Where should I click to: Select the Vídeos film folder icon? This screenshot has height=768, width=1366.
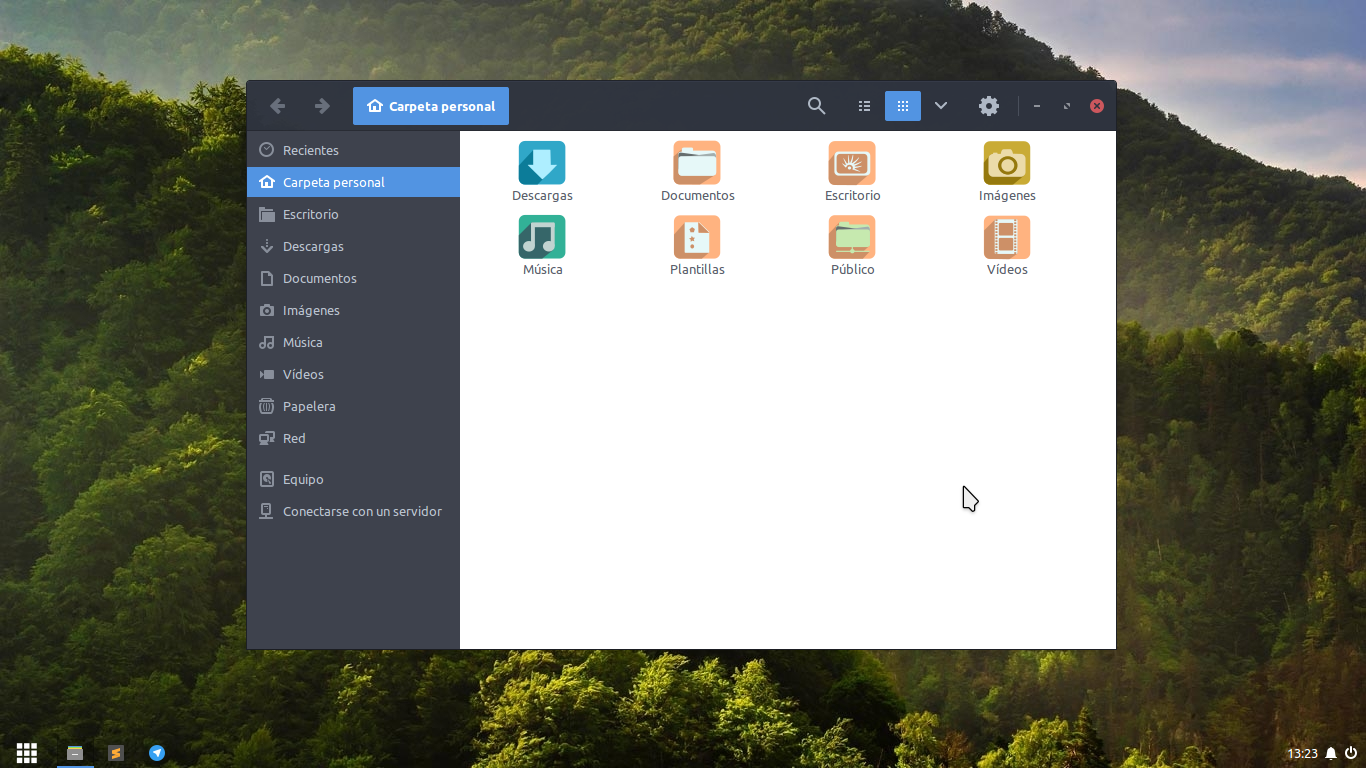coord(1007,237)
